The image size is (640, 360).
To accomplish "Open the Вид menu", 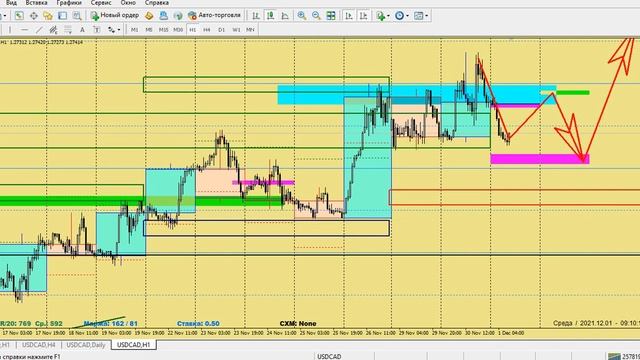I will 11,3.
